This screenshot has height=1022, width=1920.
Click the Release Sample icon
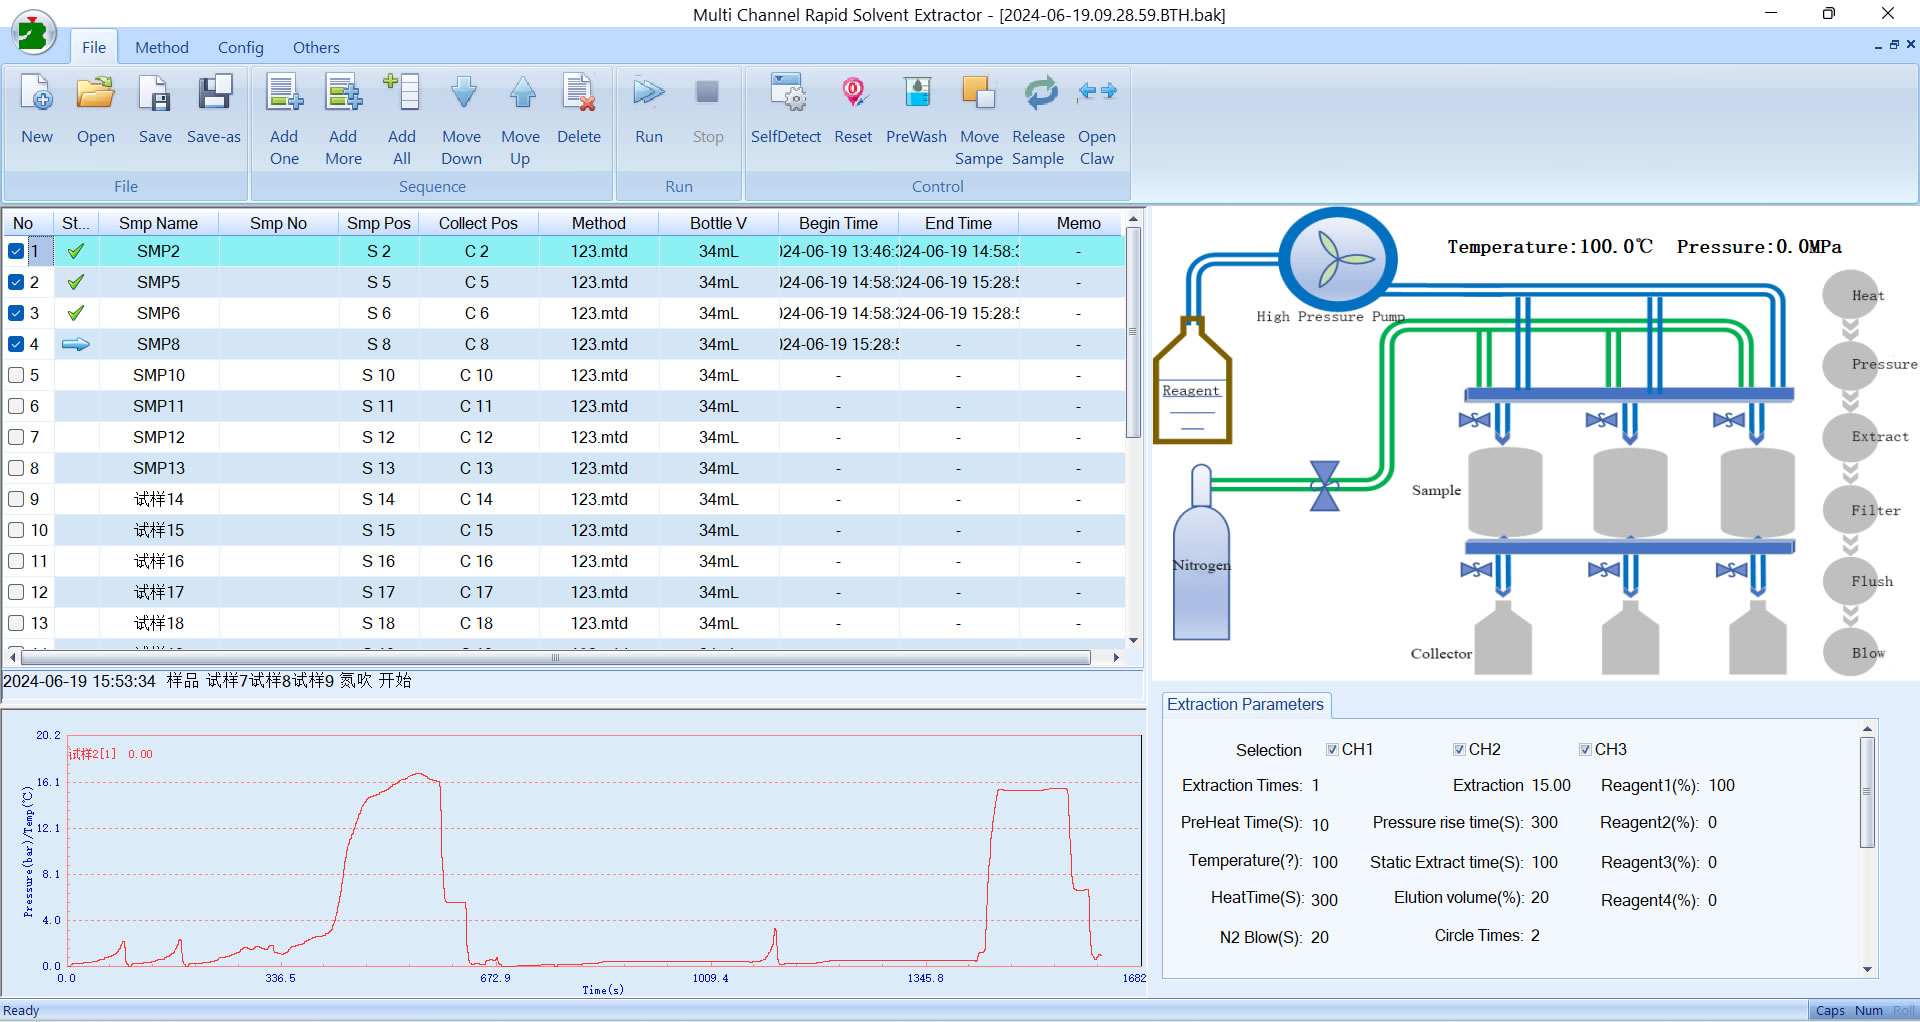1040,93
